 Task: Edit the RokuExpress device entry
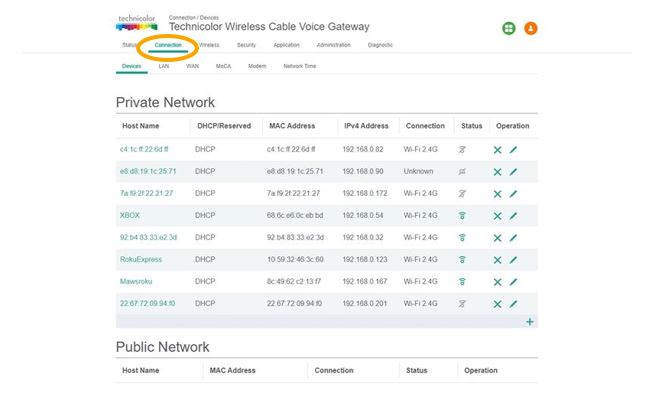pos(513,259)
